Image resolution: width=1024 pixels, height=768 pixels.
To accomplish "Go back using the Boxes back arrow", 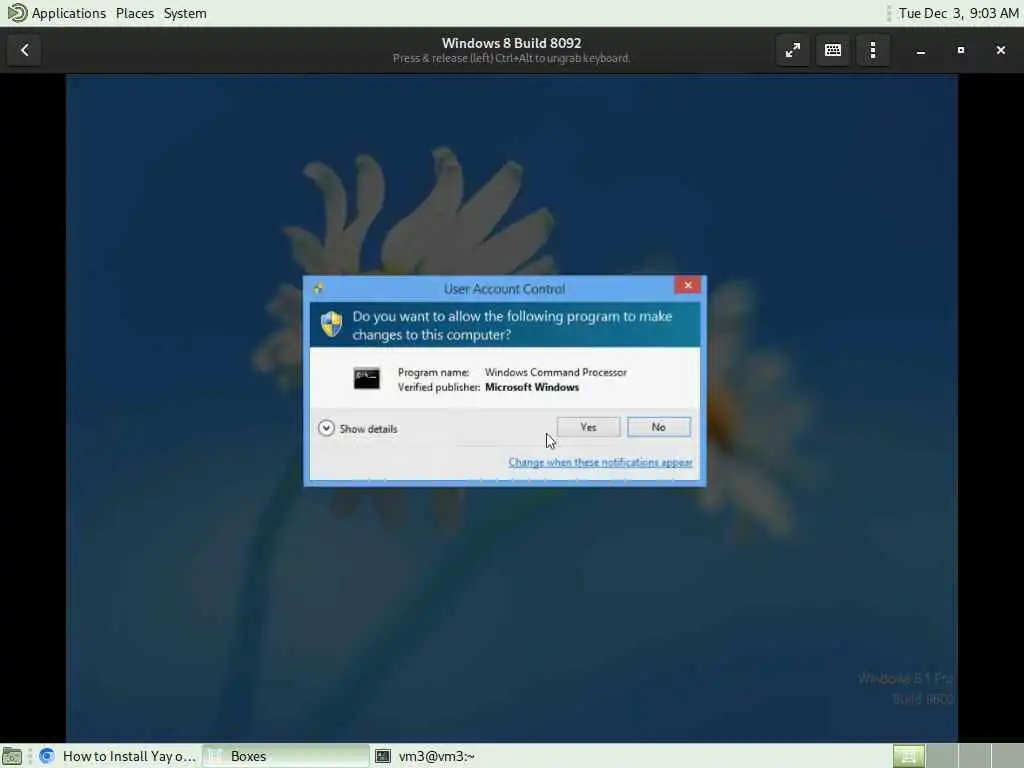I will click(25, 50).
